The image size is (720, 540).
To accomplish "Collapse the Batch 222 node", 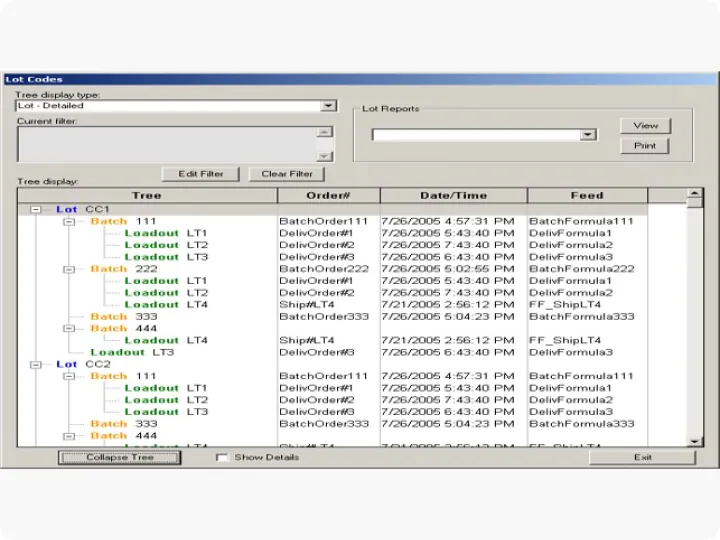I will point(69,269).
